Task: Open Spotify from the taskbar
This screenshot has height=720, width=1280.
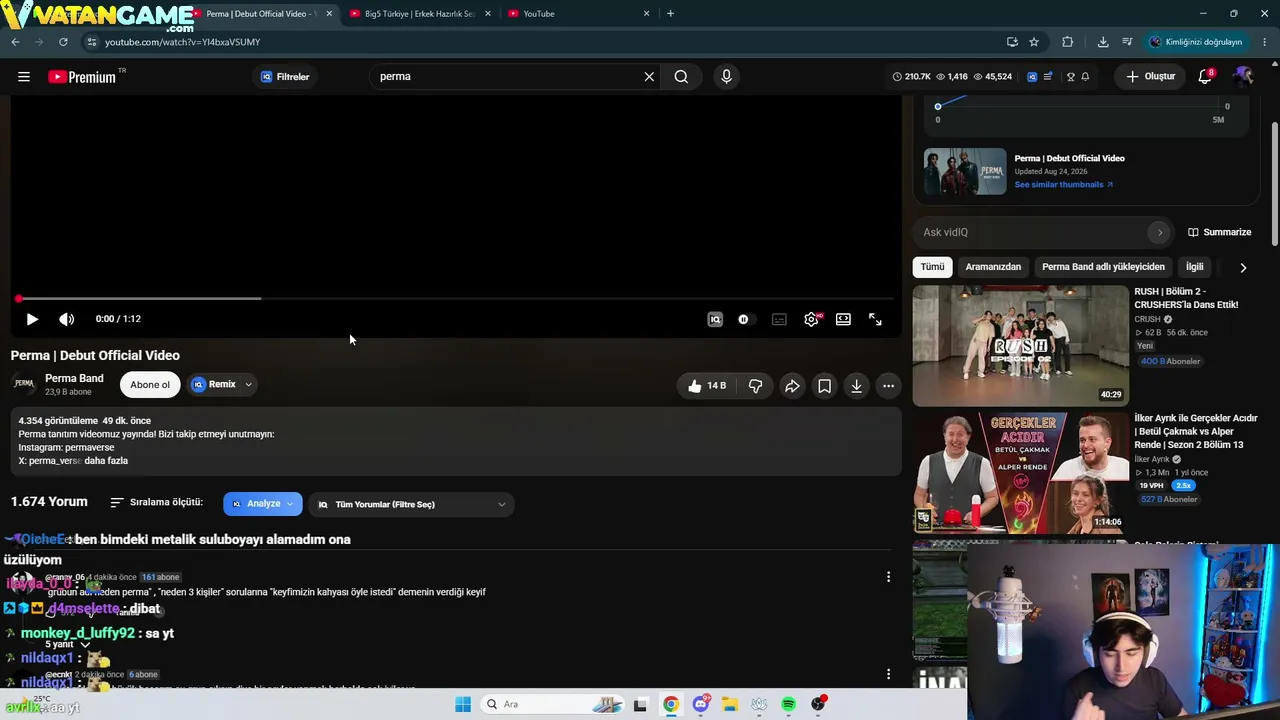Action: click(789, 704)
